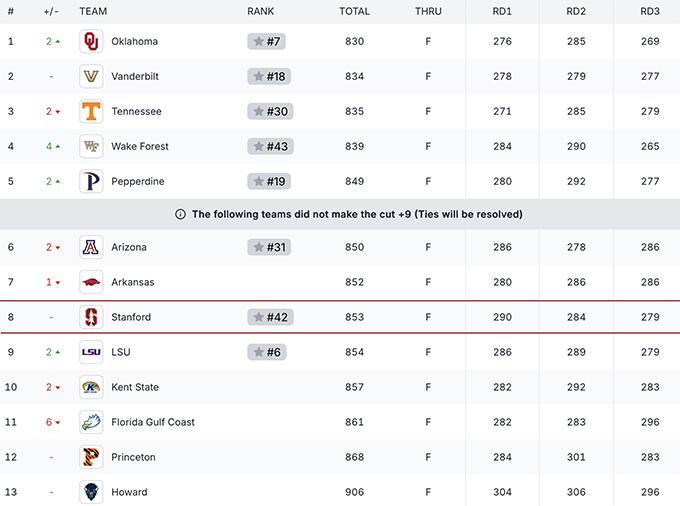Click the cut line info icon

[x=180, y=214]
